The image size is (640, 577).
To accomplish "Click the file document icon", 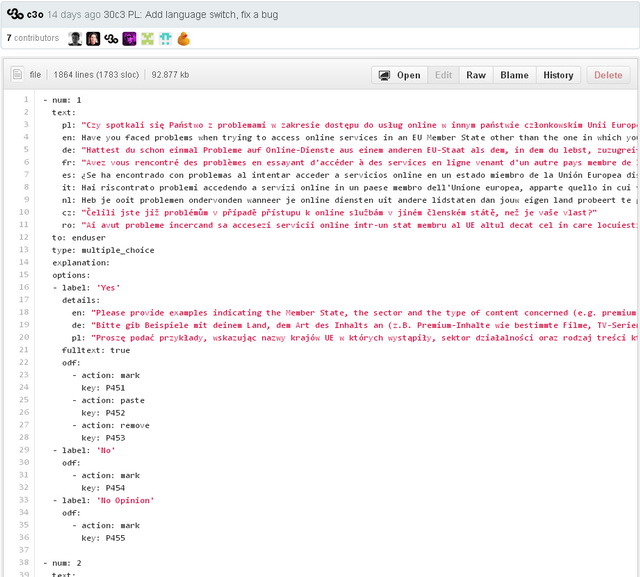I will pos(17,74).
